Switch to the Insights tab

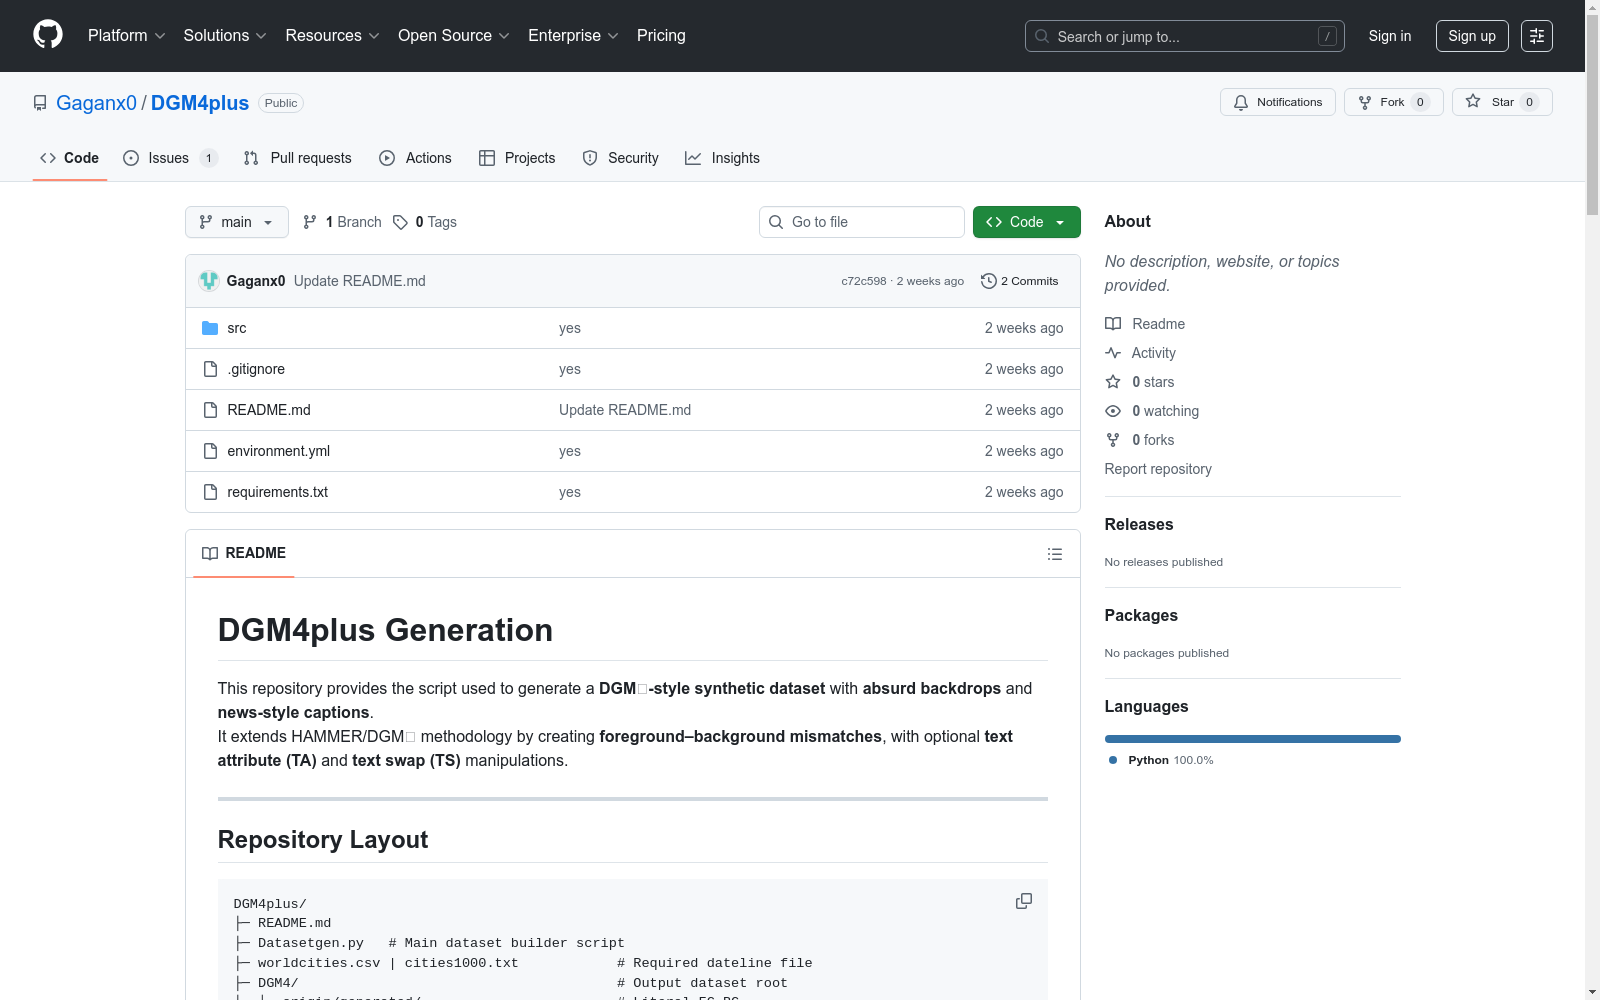(722, 158)
